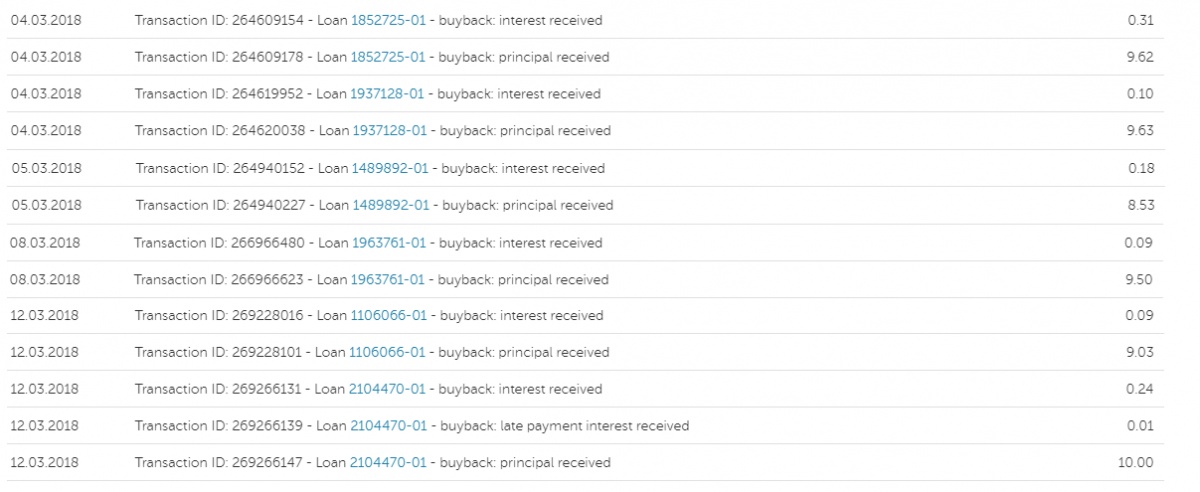Open loan 1963761-01 in interest received row

pos(387,242)
